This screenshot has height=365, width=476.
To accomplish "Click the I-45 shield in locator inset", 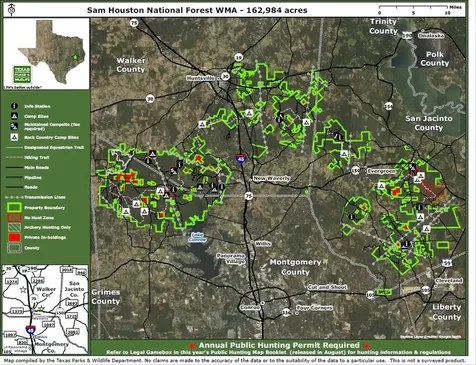I will [x=30, y=330].
